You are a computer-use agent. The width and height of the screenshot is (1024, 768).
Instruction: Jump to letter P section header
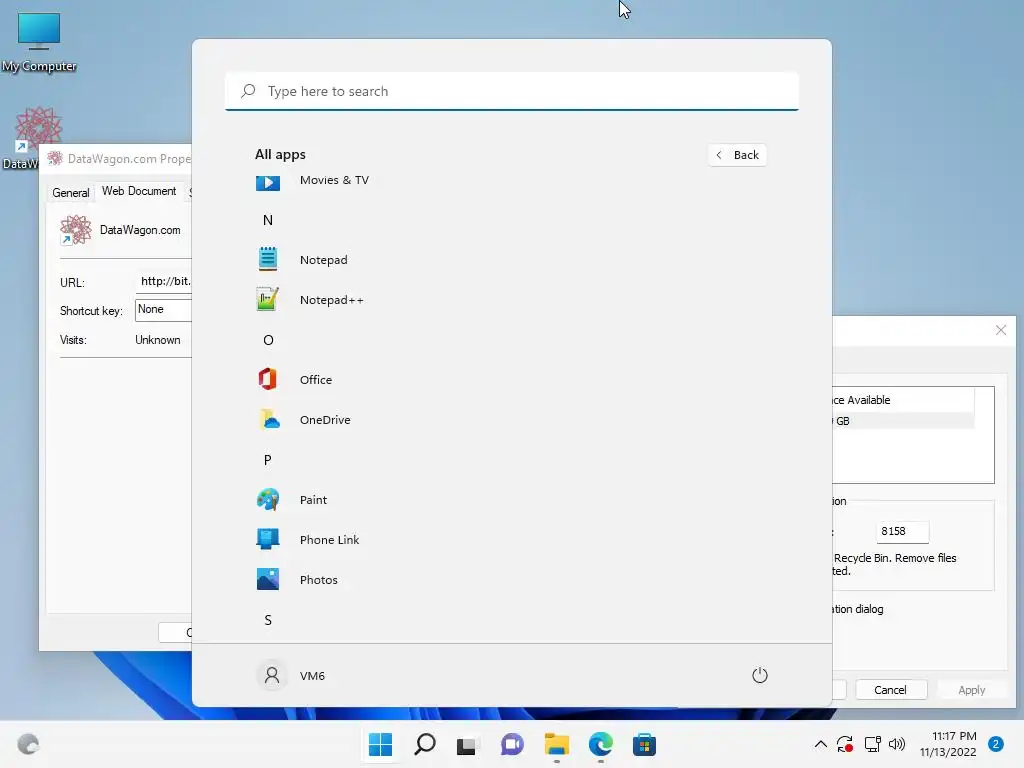click(268, 460)
